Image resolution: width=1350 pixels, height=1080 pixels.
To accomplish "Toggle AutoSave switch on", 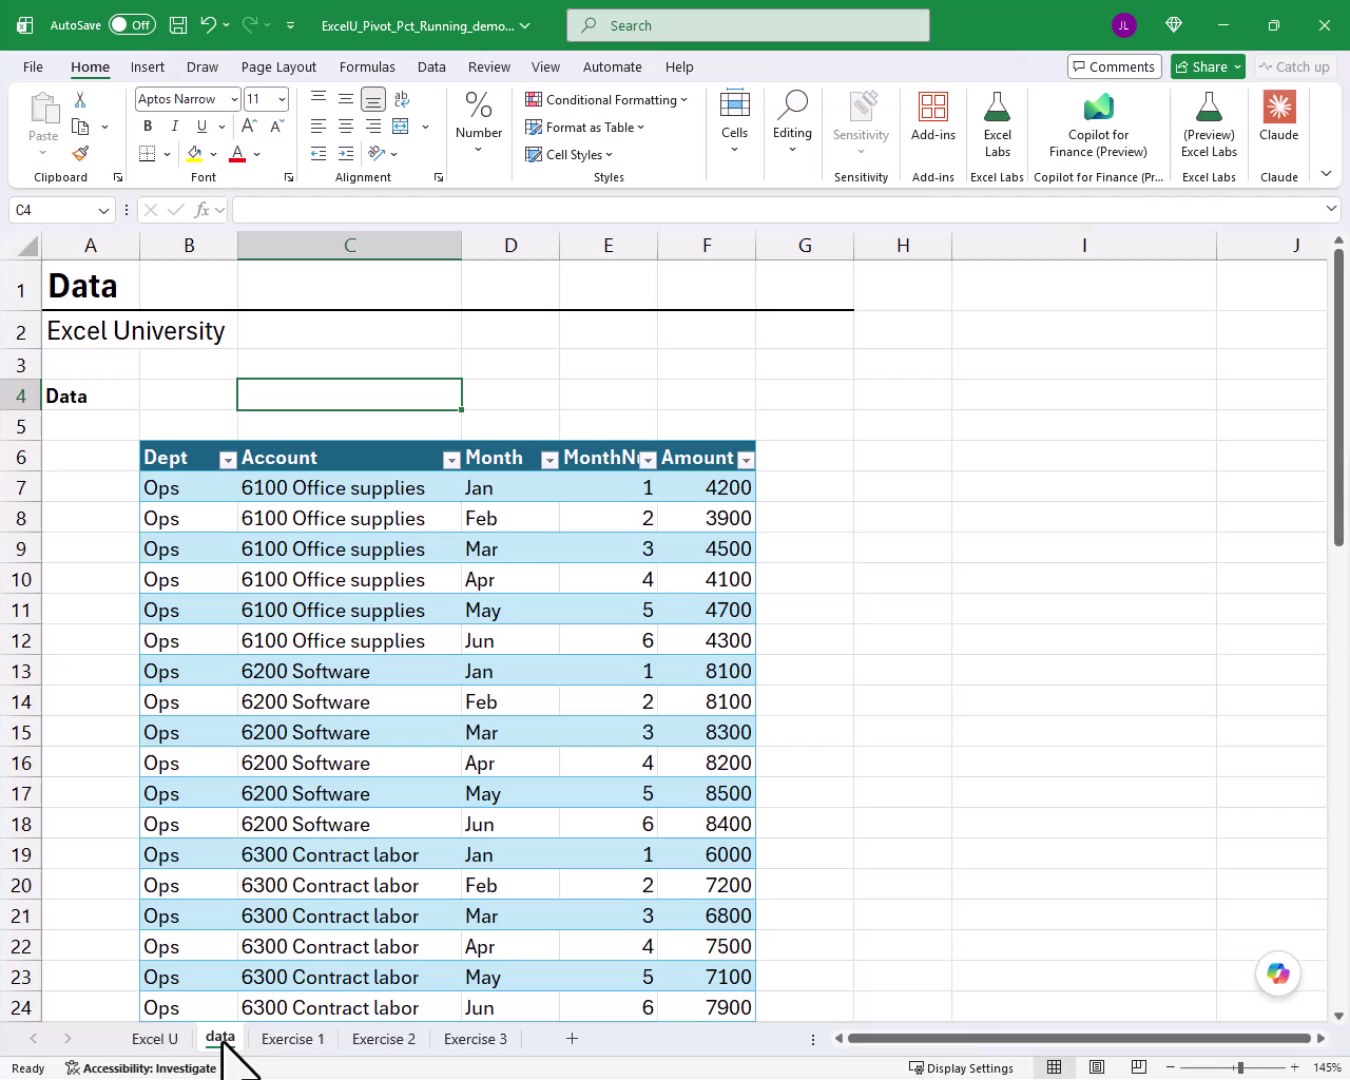I will [x=132, y=25].
